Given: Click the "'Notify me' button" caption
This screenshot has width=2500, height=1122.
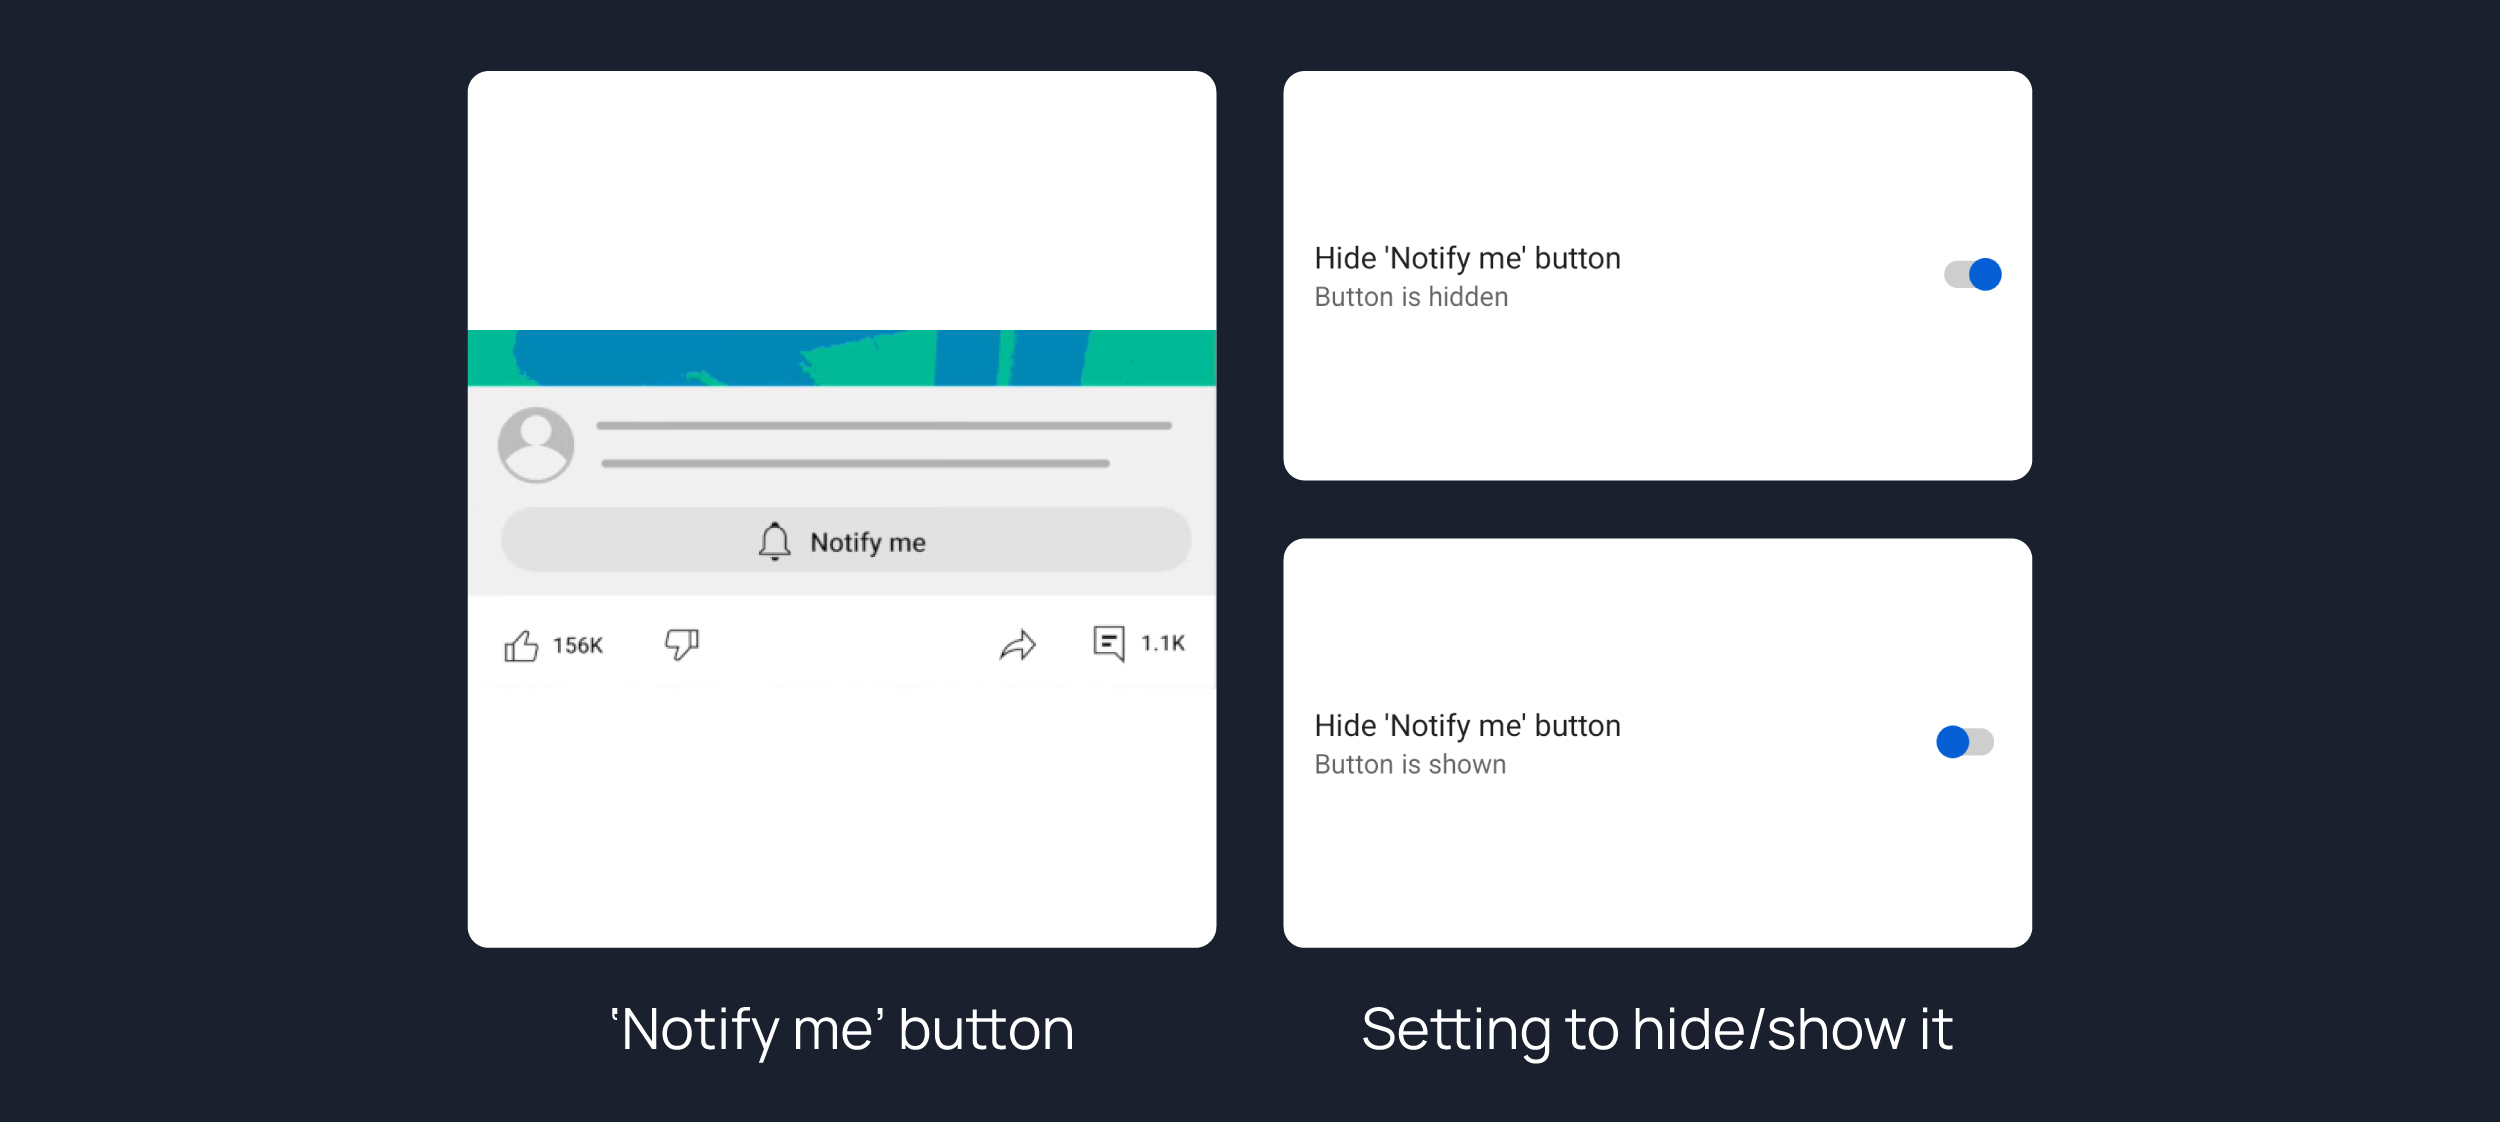Looking at the screenshot, I should pos(842,1030).
